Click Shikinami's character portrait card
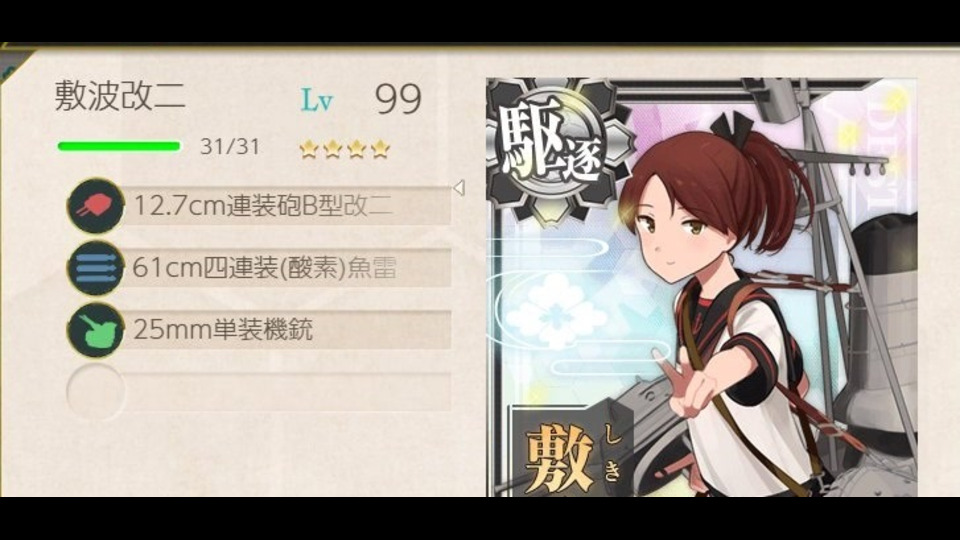Viewport: 960px width, 540px height. point(702,287)
